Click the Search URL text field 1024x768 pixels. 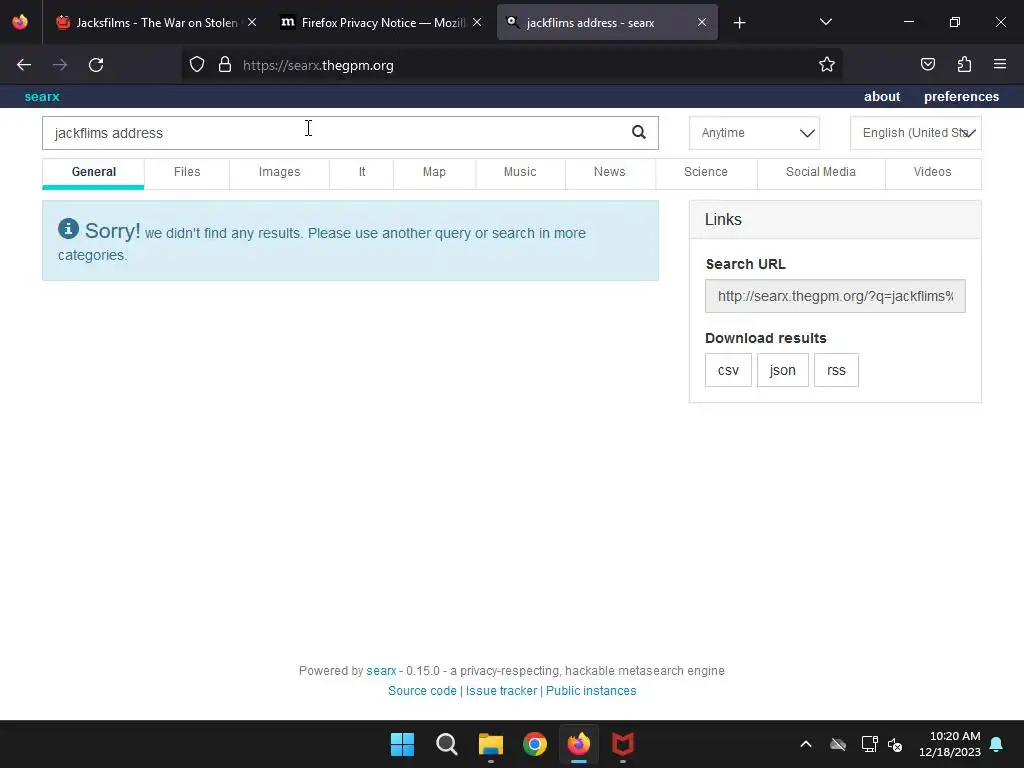click(x=835, y=296)
